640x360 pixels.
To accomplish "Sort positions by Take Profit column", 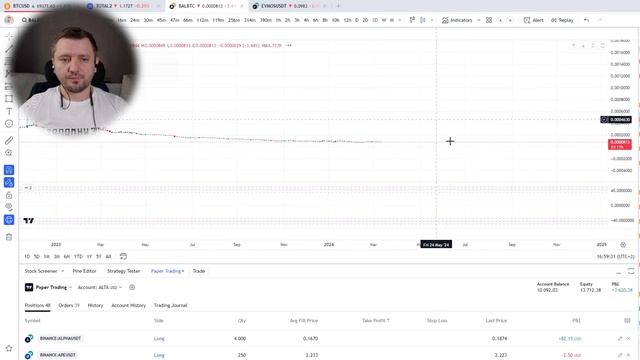I will (376, 321).
